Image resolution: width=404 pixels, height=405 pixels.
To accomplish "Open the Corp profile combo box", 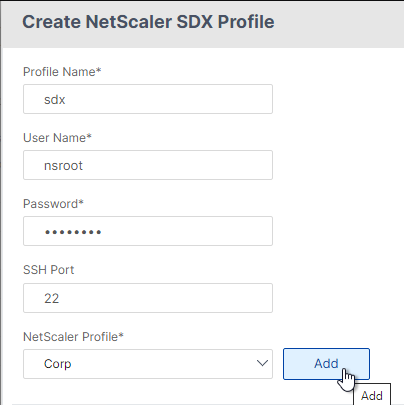I will coord(148,364).
